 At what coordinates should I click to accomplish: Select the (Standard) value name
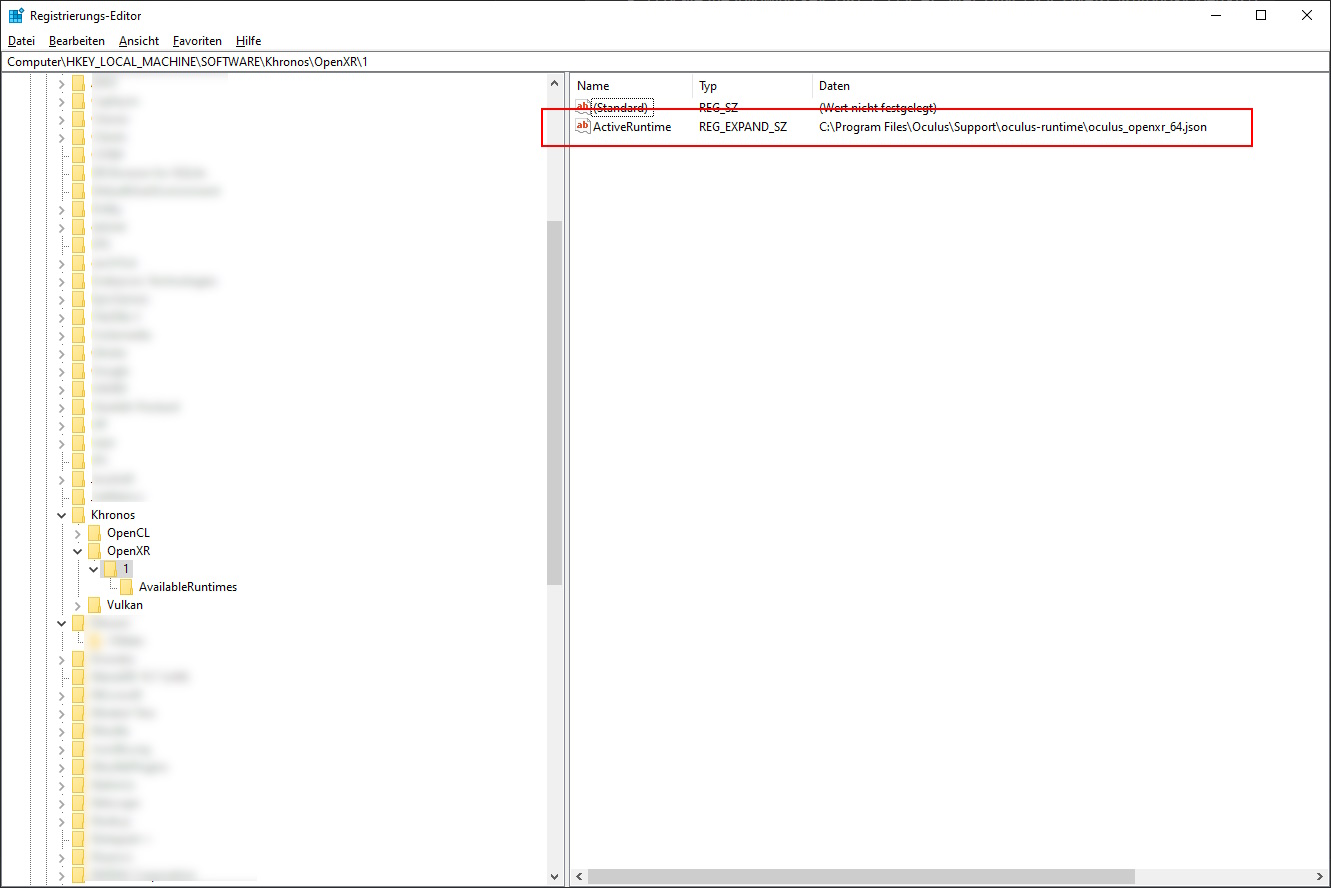pos(621,107)
